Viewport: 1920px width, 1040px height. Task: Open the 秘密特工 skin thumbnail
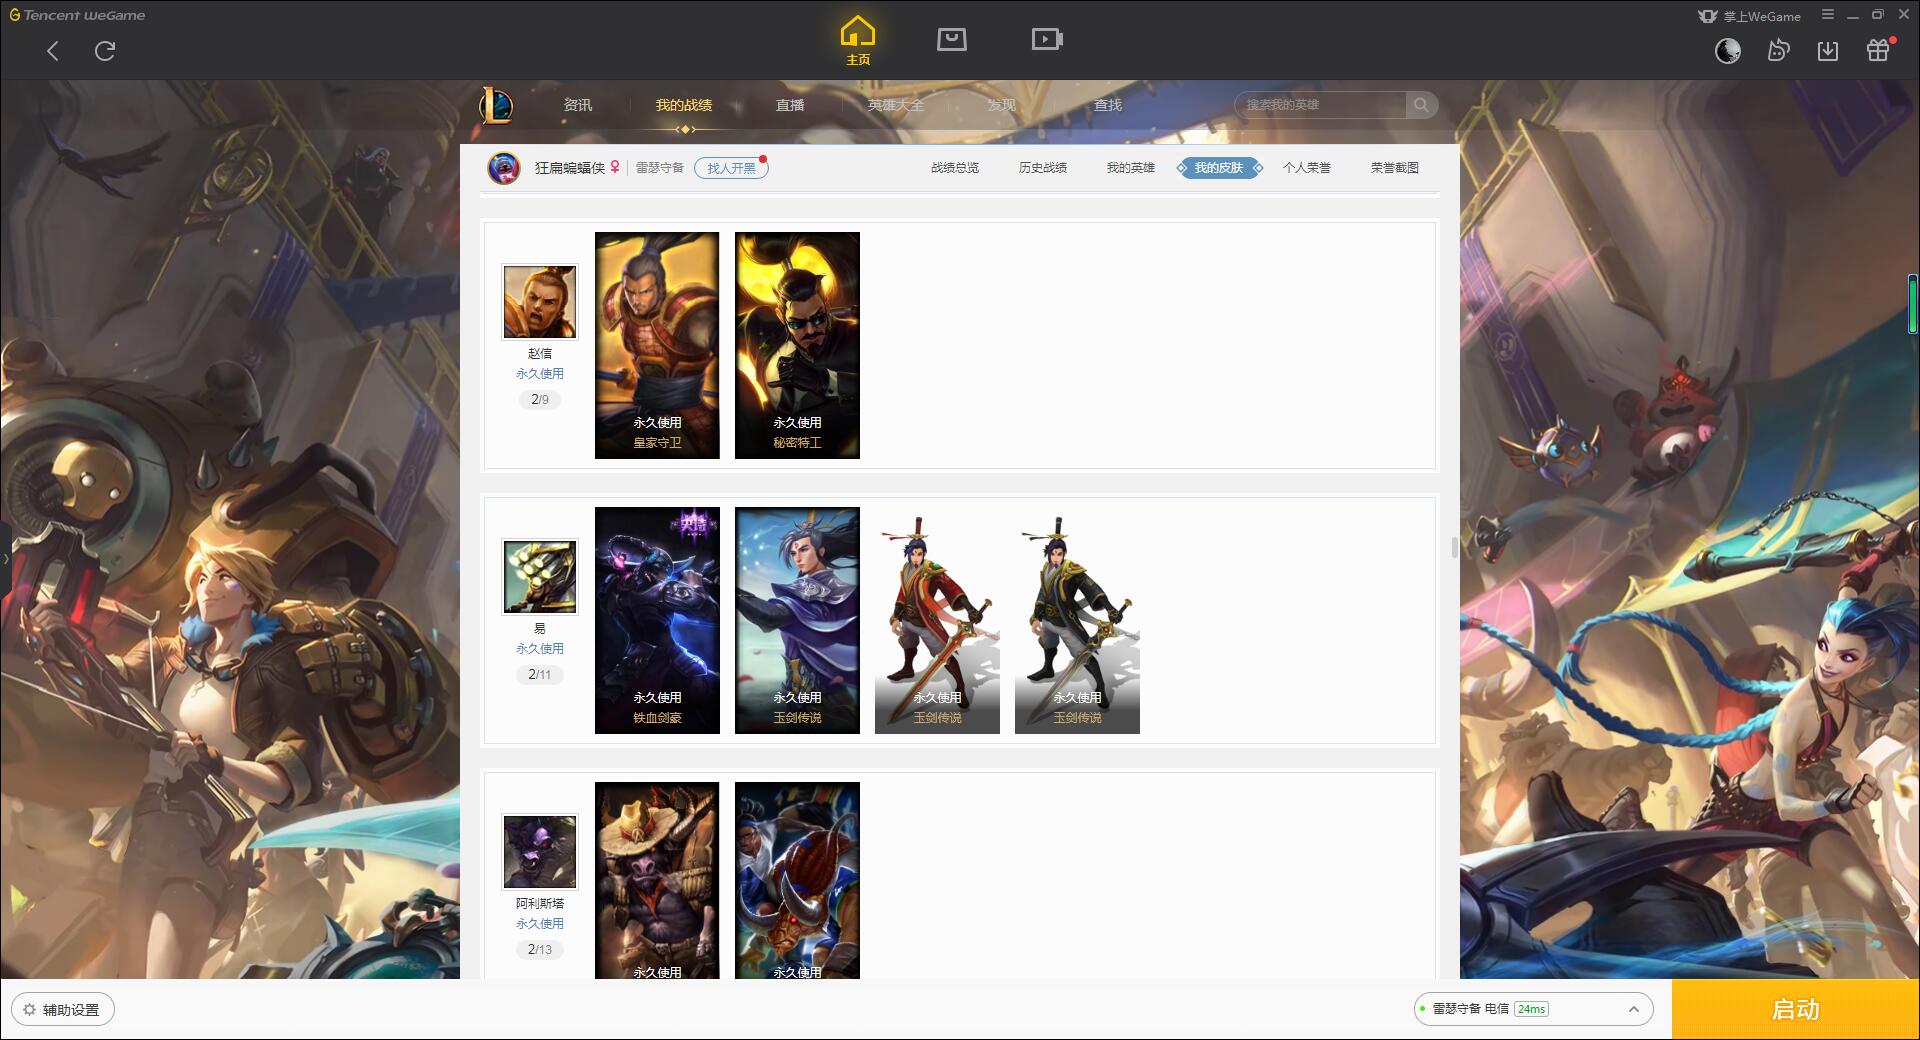tap(797, 346)
